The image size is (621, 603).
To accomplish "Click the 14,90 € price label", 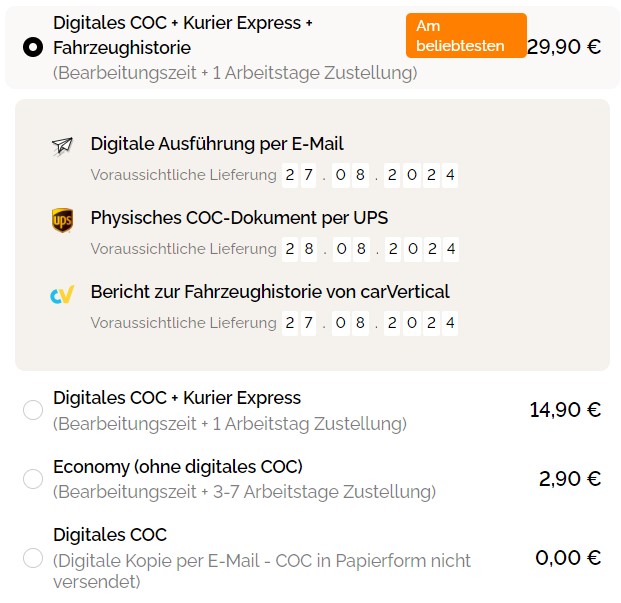I will [565, 409].
